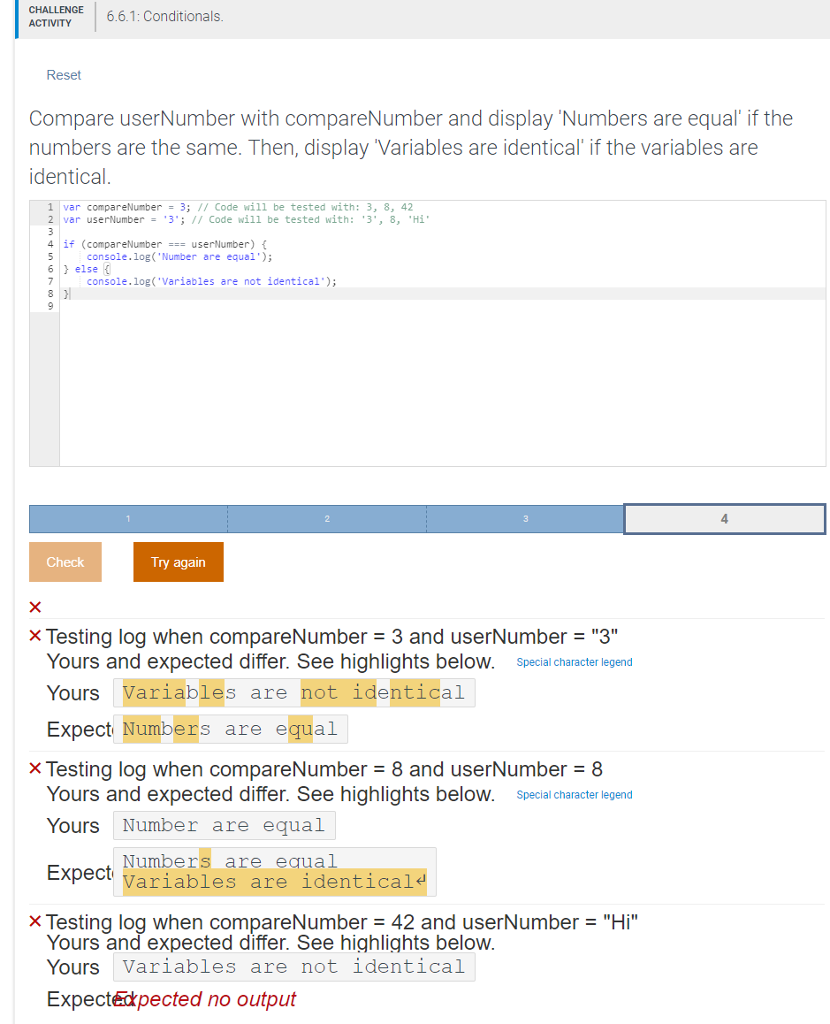The width and height of the screenshot is (830, 1024).
Task: Click red X beside third Testing log entry
Action: point(35,921)
